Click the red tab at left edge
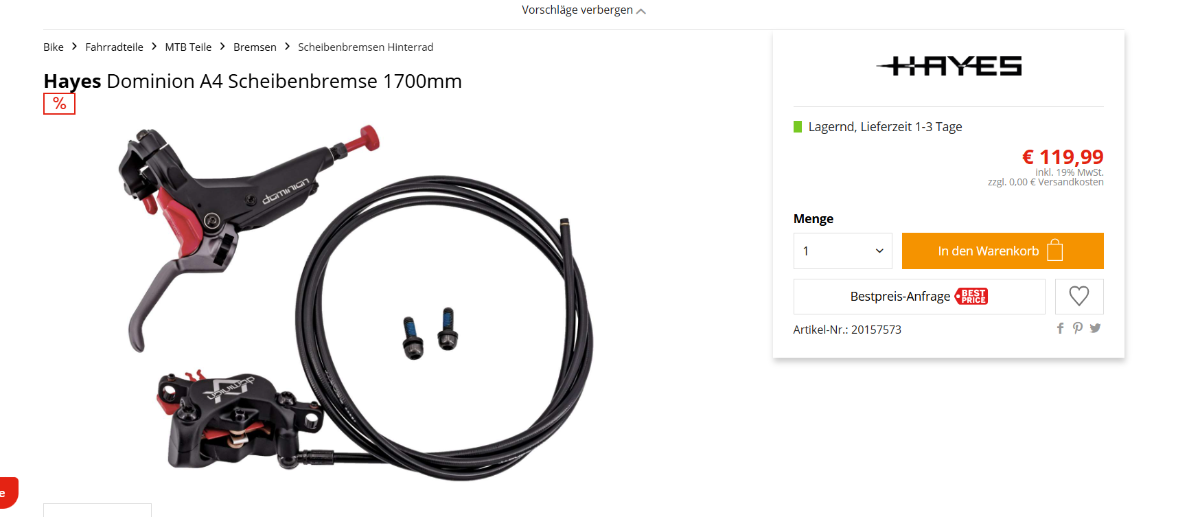Screen dimensions: 1200x517 click(x=8, y=492)
